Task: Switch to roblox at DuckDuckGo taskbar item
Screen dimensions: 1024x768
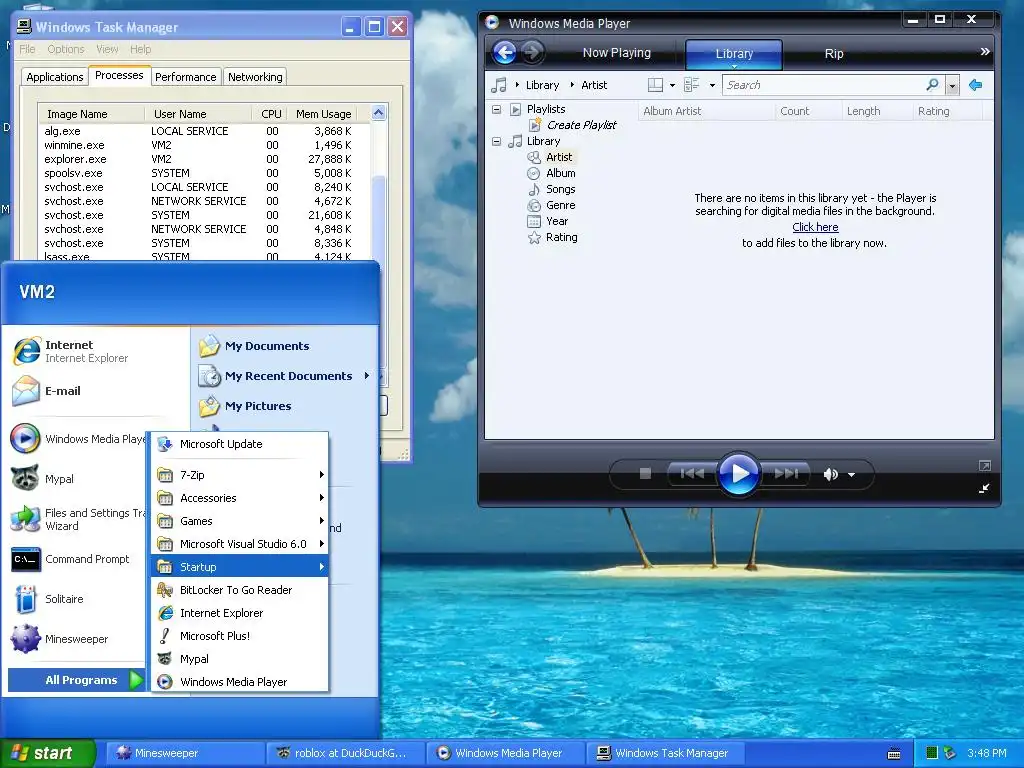Action: (x=346, y=753)
